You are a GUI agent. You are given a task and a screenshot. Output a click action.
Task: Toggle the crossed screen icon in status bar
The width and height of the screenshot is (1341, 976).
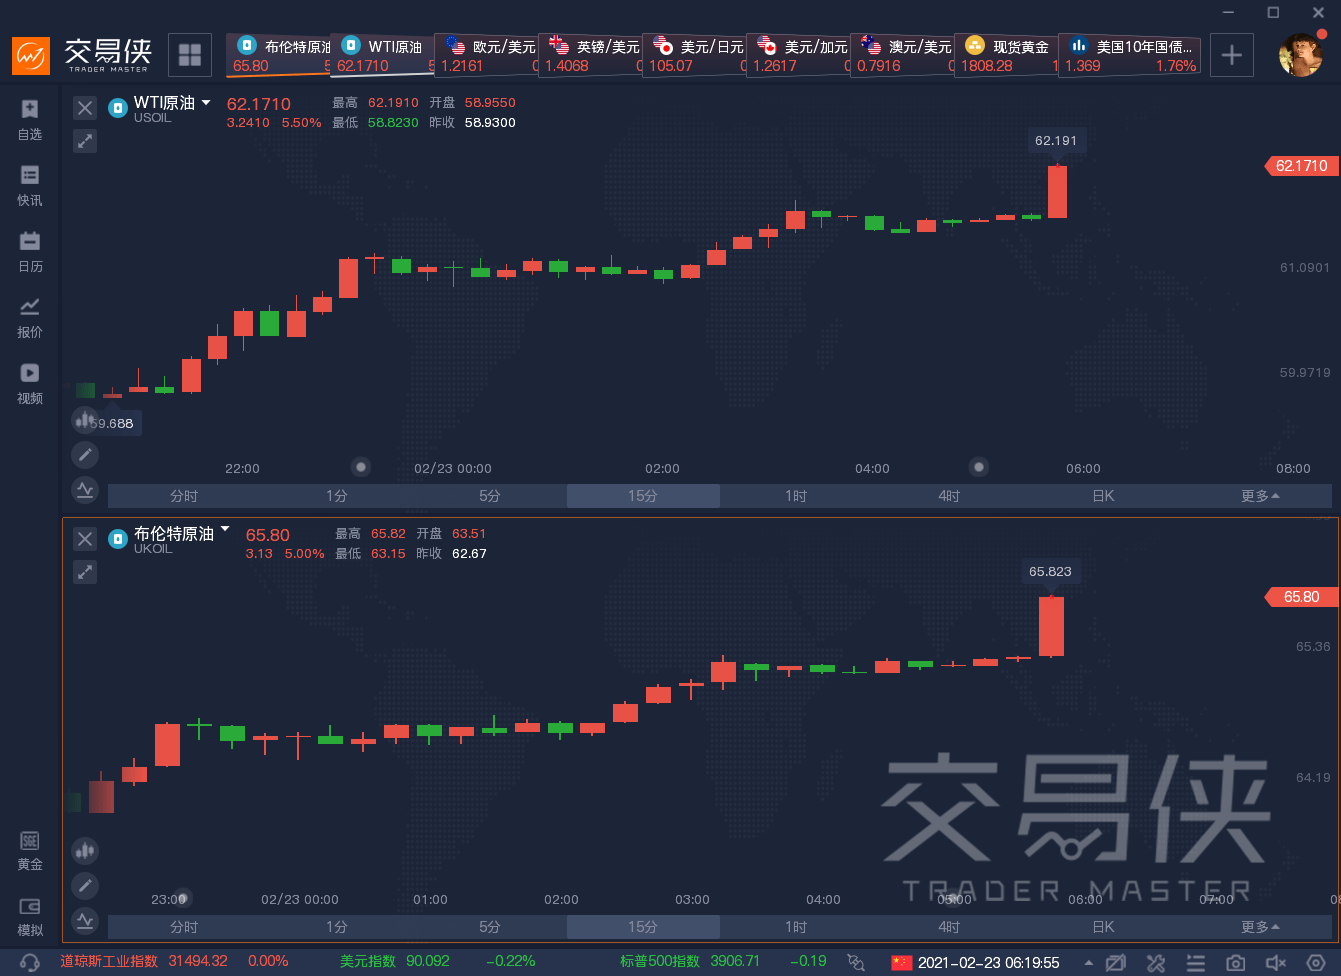1116,962
